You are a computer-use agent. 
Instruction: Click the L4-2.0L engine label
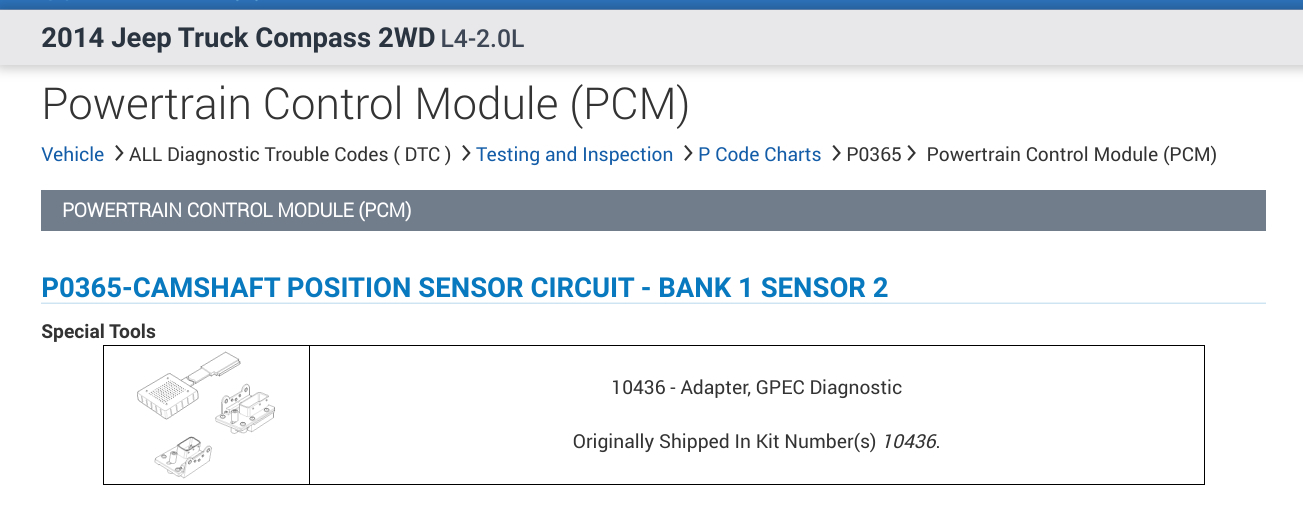click(482, 40)
